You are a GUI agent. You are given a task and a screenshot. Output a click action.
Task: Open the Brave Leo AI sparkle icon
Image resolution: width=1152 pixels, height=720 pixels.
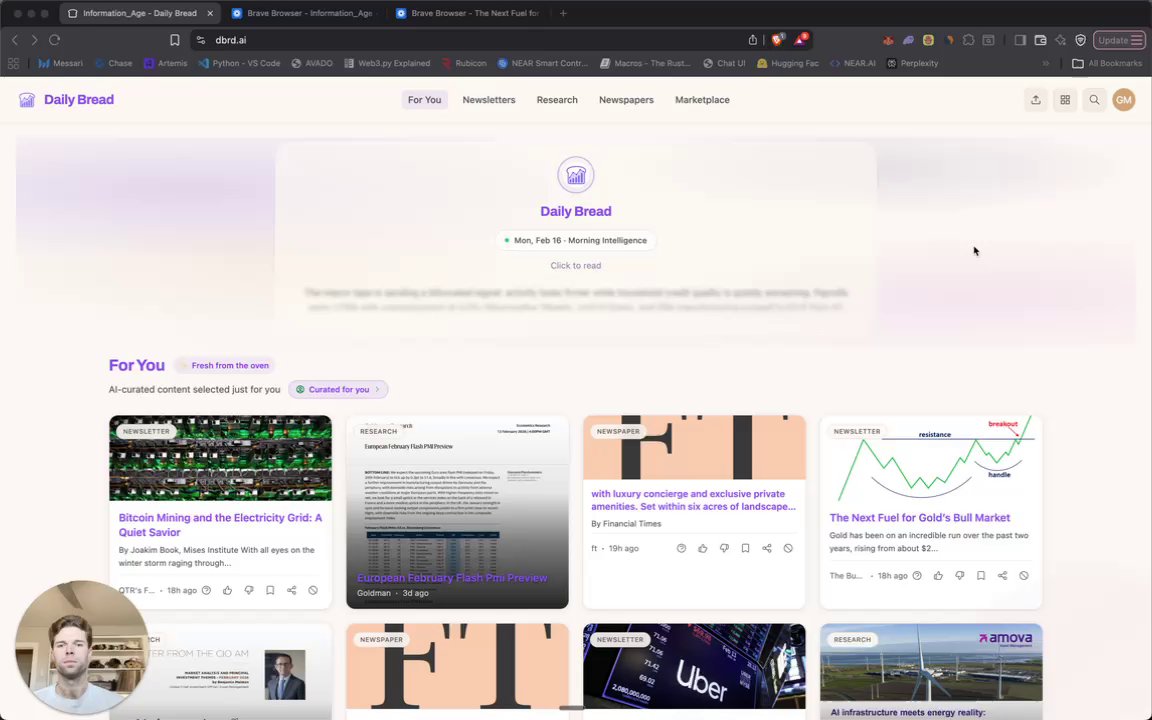click(x=1060, y=40)
